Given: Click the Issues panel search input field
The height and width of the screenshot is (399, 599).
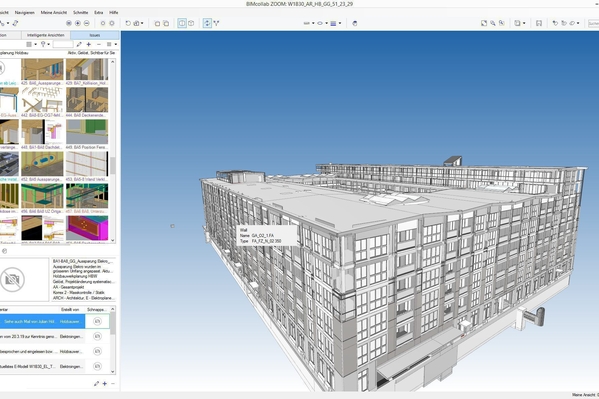Looking at the screenshot, I should [x=63, y=44].
